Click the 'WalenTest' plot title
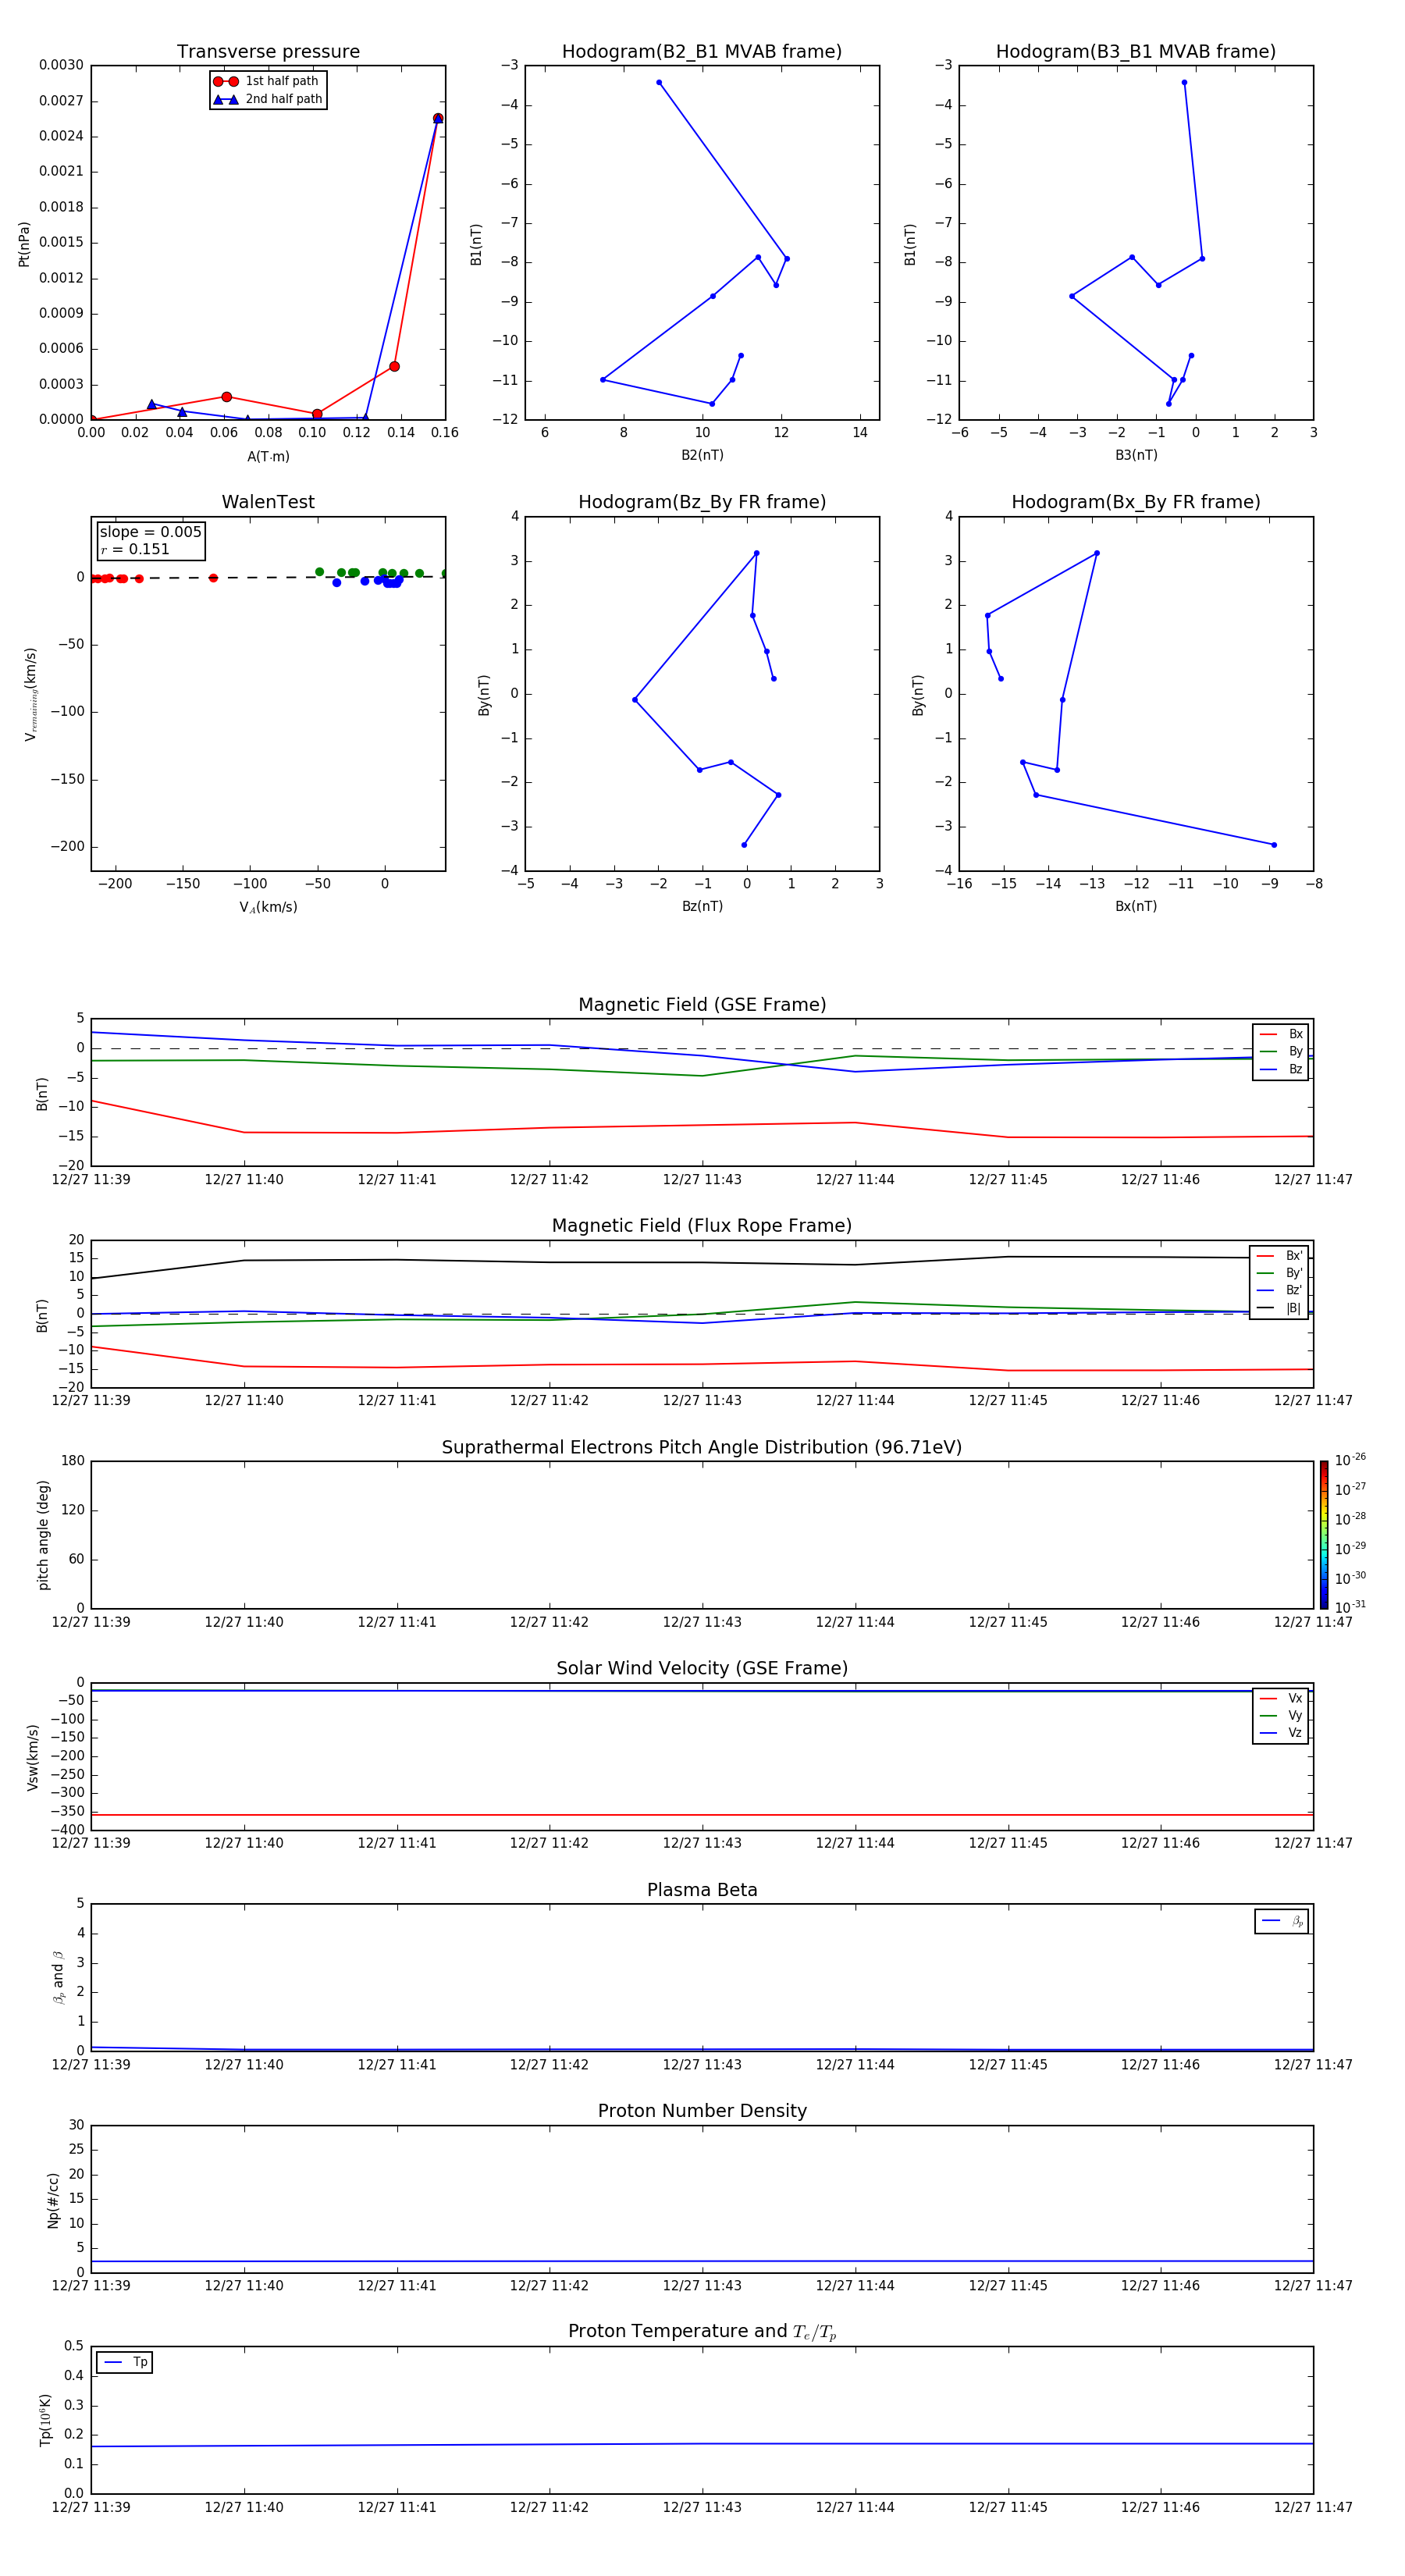This screenshot has height=2576, width=1405. [x=268, y=502]
